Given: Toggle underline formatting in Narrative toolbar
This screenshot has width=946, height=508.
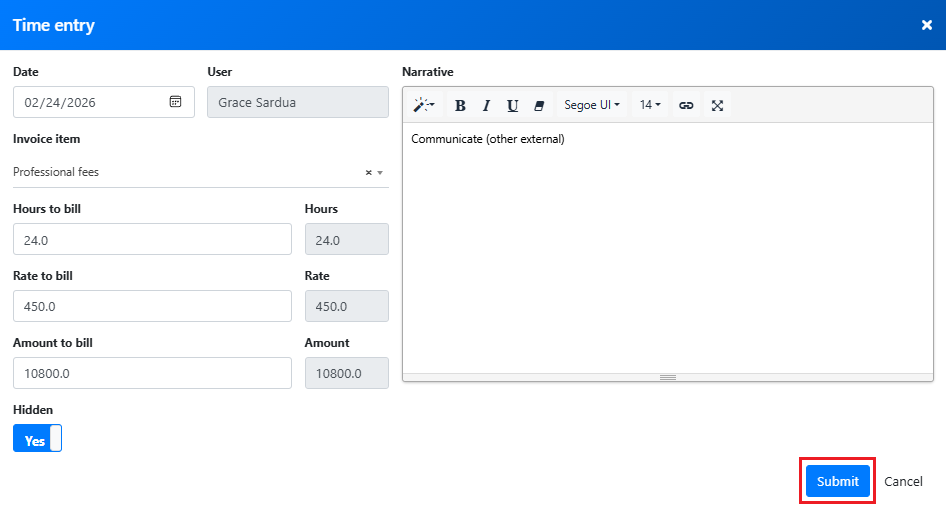Looking at the screenshot, I should coord(512,105).
